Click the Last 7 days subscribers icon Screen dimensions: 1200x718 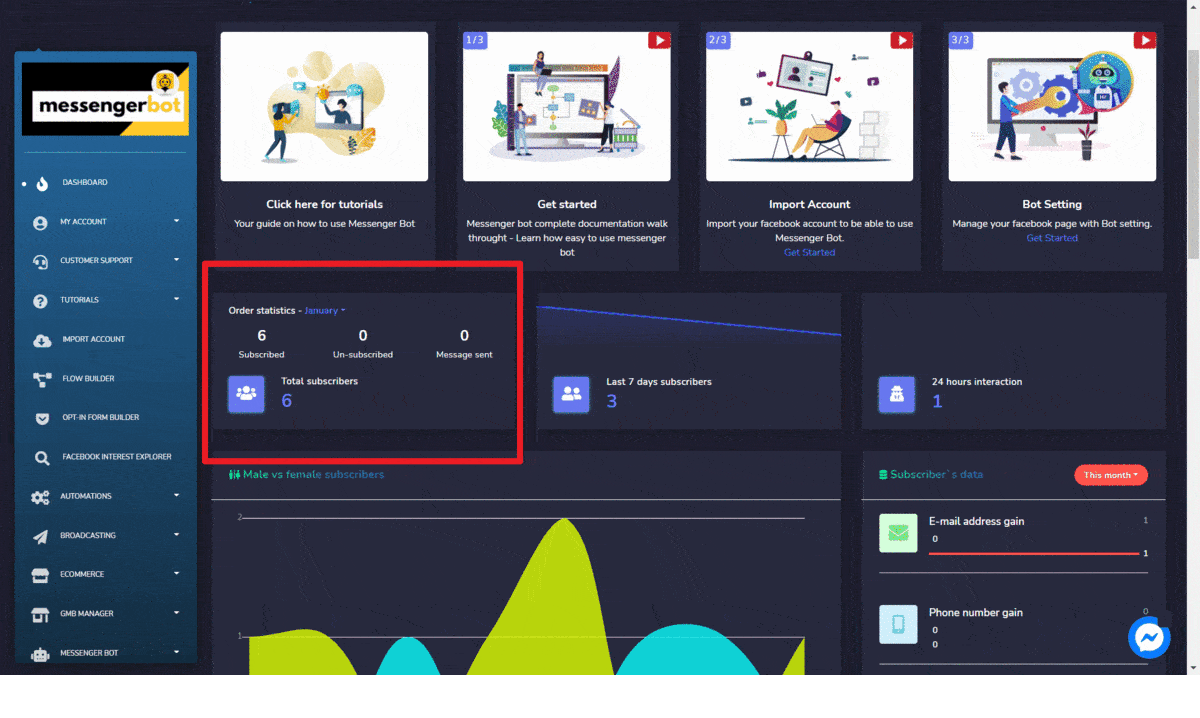click(x=572, y=393)
